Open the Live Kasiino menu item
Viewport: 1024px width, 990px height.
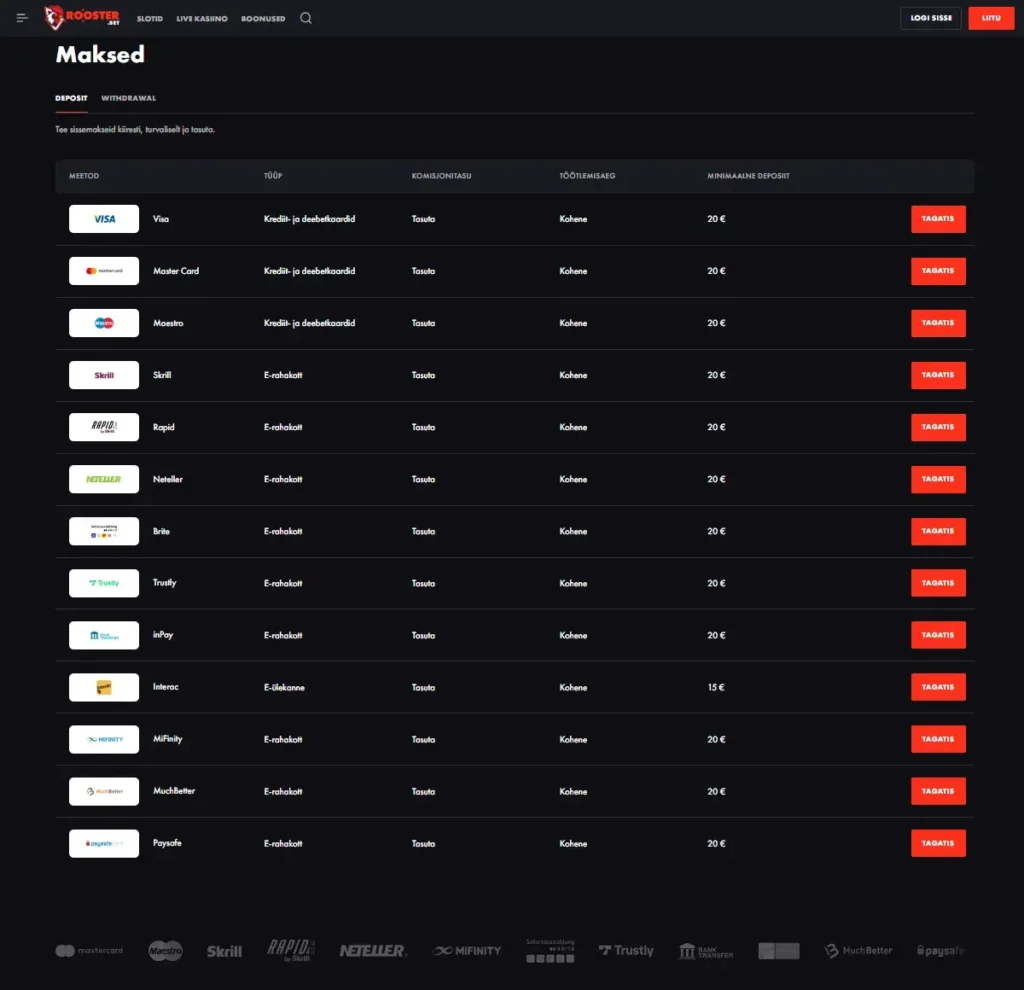[x=202, y=18]
